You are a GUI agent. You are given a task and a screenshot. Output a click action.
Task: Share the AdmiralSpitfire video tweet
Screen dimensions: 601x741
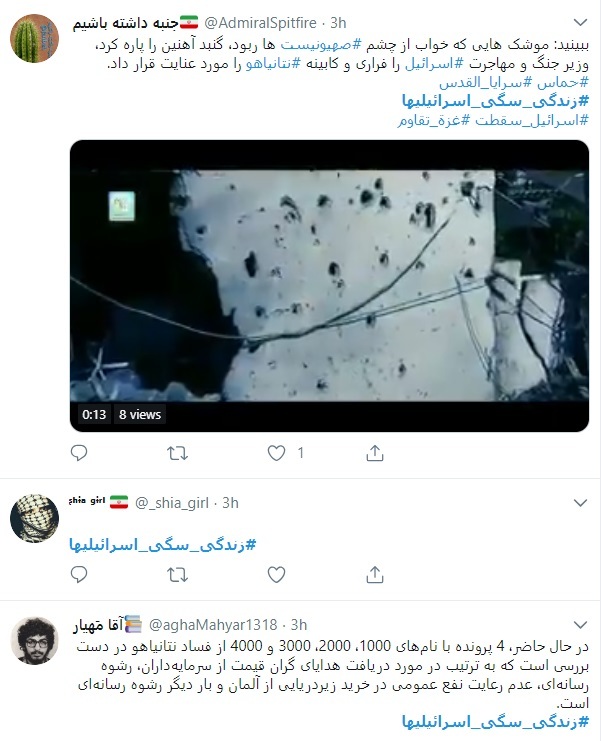(375, 453)
